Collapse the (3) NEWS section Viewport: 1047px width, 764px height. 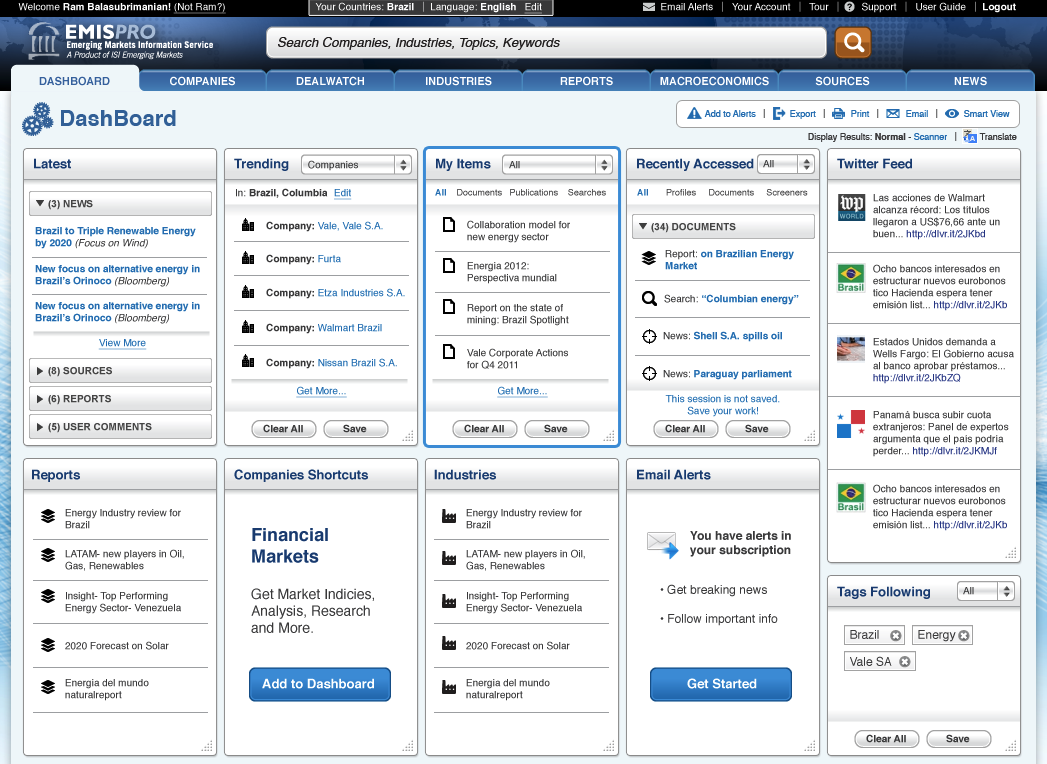point(120,204)
